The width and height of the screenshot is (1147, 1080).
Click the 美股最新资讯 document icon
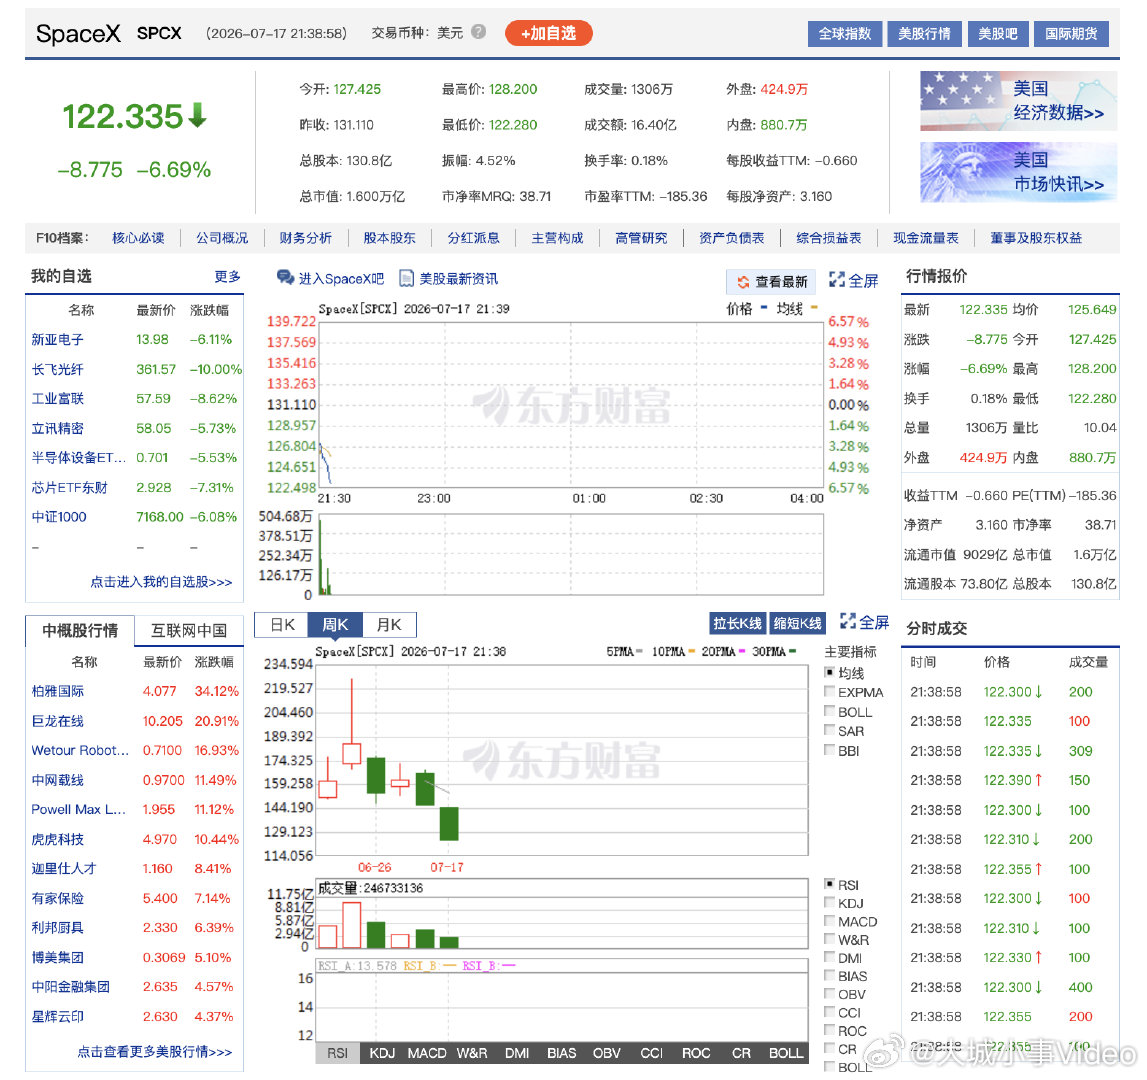pyautogui.click(x=406, y=278)
